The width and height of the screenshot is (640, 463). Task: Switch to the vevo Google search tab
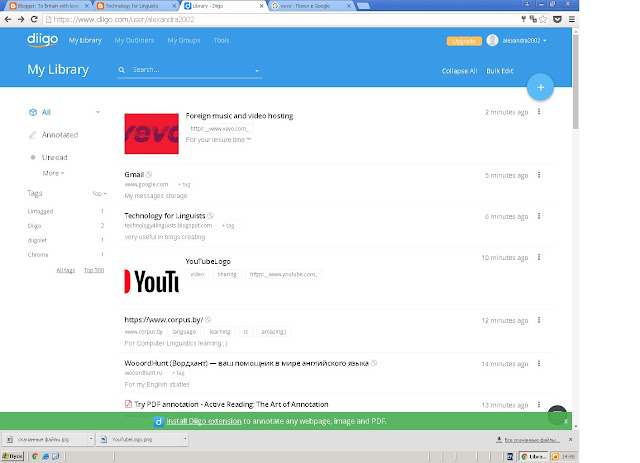pos(311,6)
